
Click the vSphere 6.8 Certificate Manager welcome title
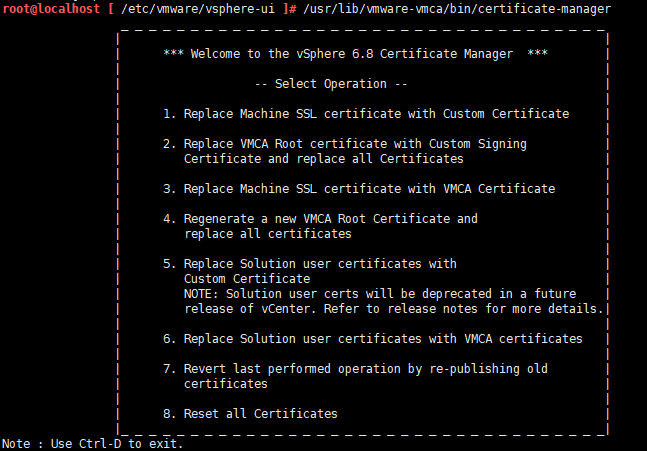pos(355,54)
